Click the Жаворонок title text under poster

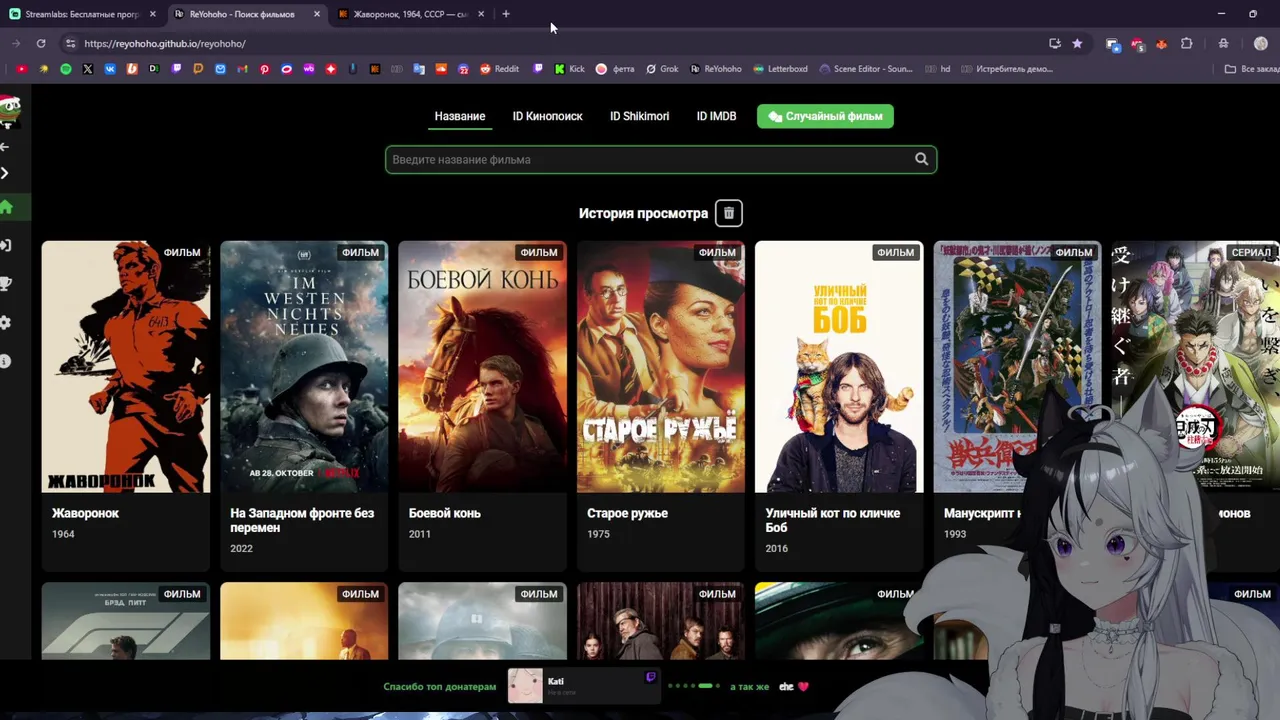[x=85, y=513]
